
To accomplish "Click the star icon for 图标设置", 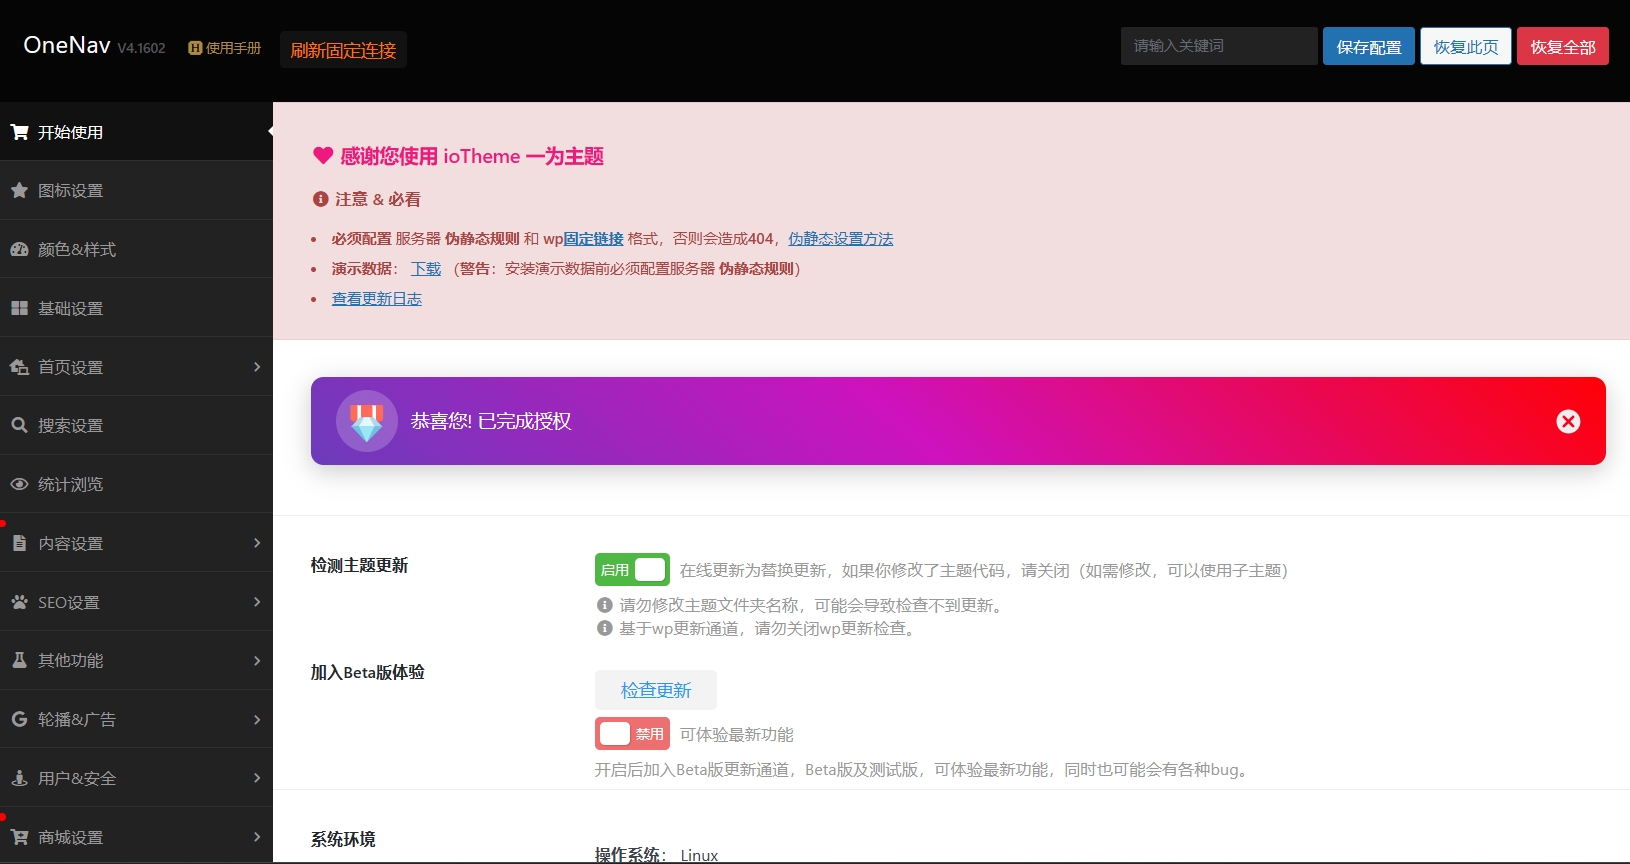I will pyautogui.click(x=19, y=190).
